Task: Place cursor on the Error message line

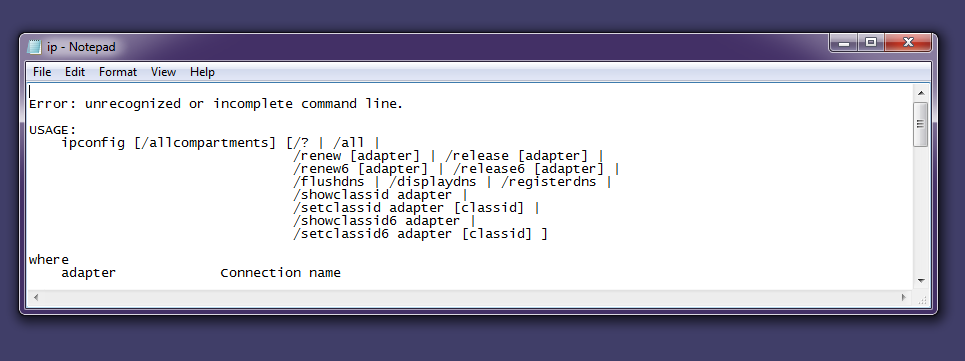Action: 215,104
